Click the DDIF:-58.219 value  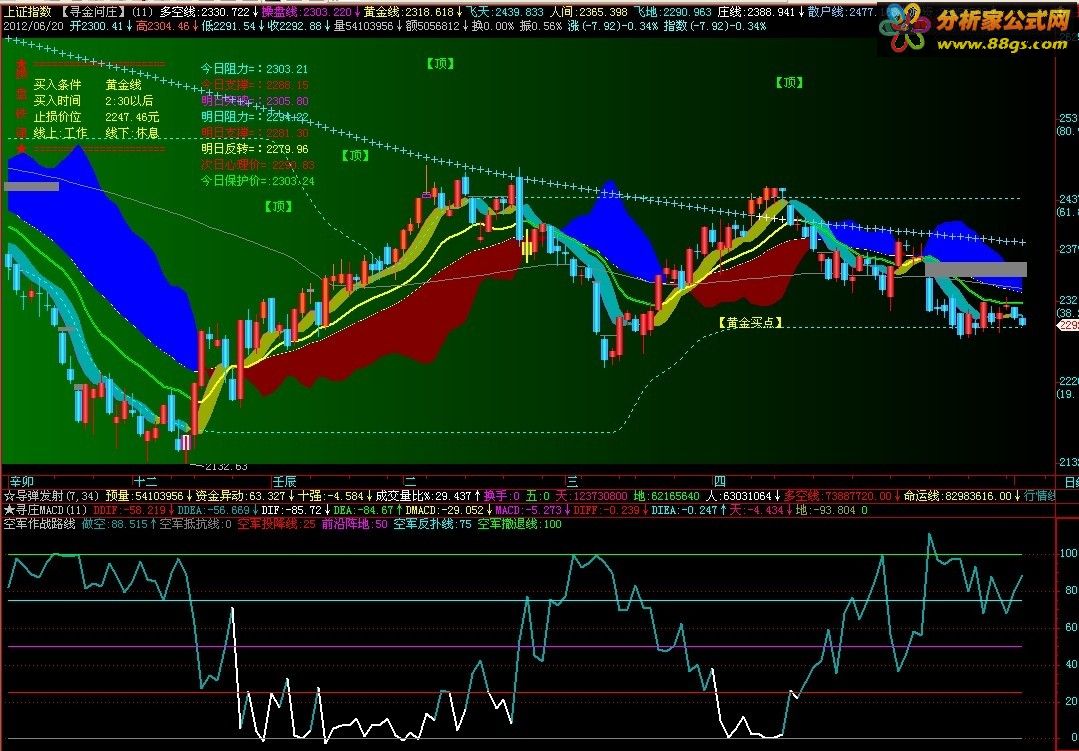[129, 510]
